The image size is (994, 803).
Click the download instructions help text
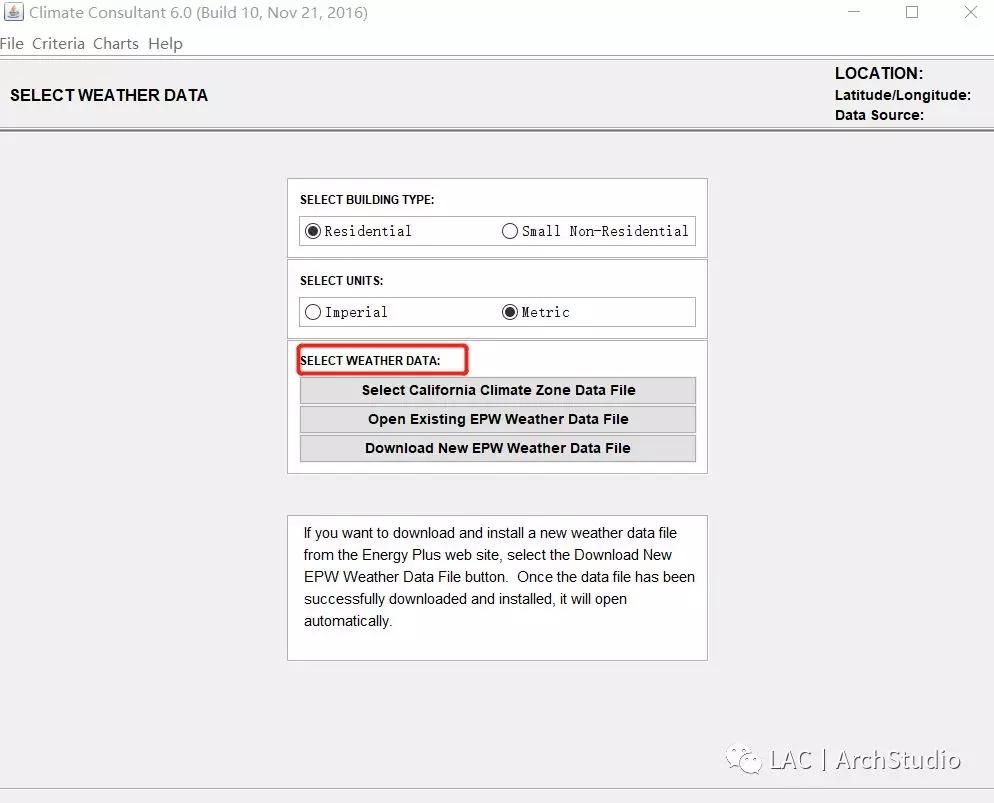(498, 577)
